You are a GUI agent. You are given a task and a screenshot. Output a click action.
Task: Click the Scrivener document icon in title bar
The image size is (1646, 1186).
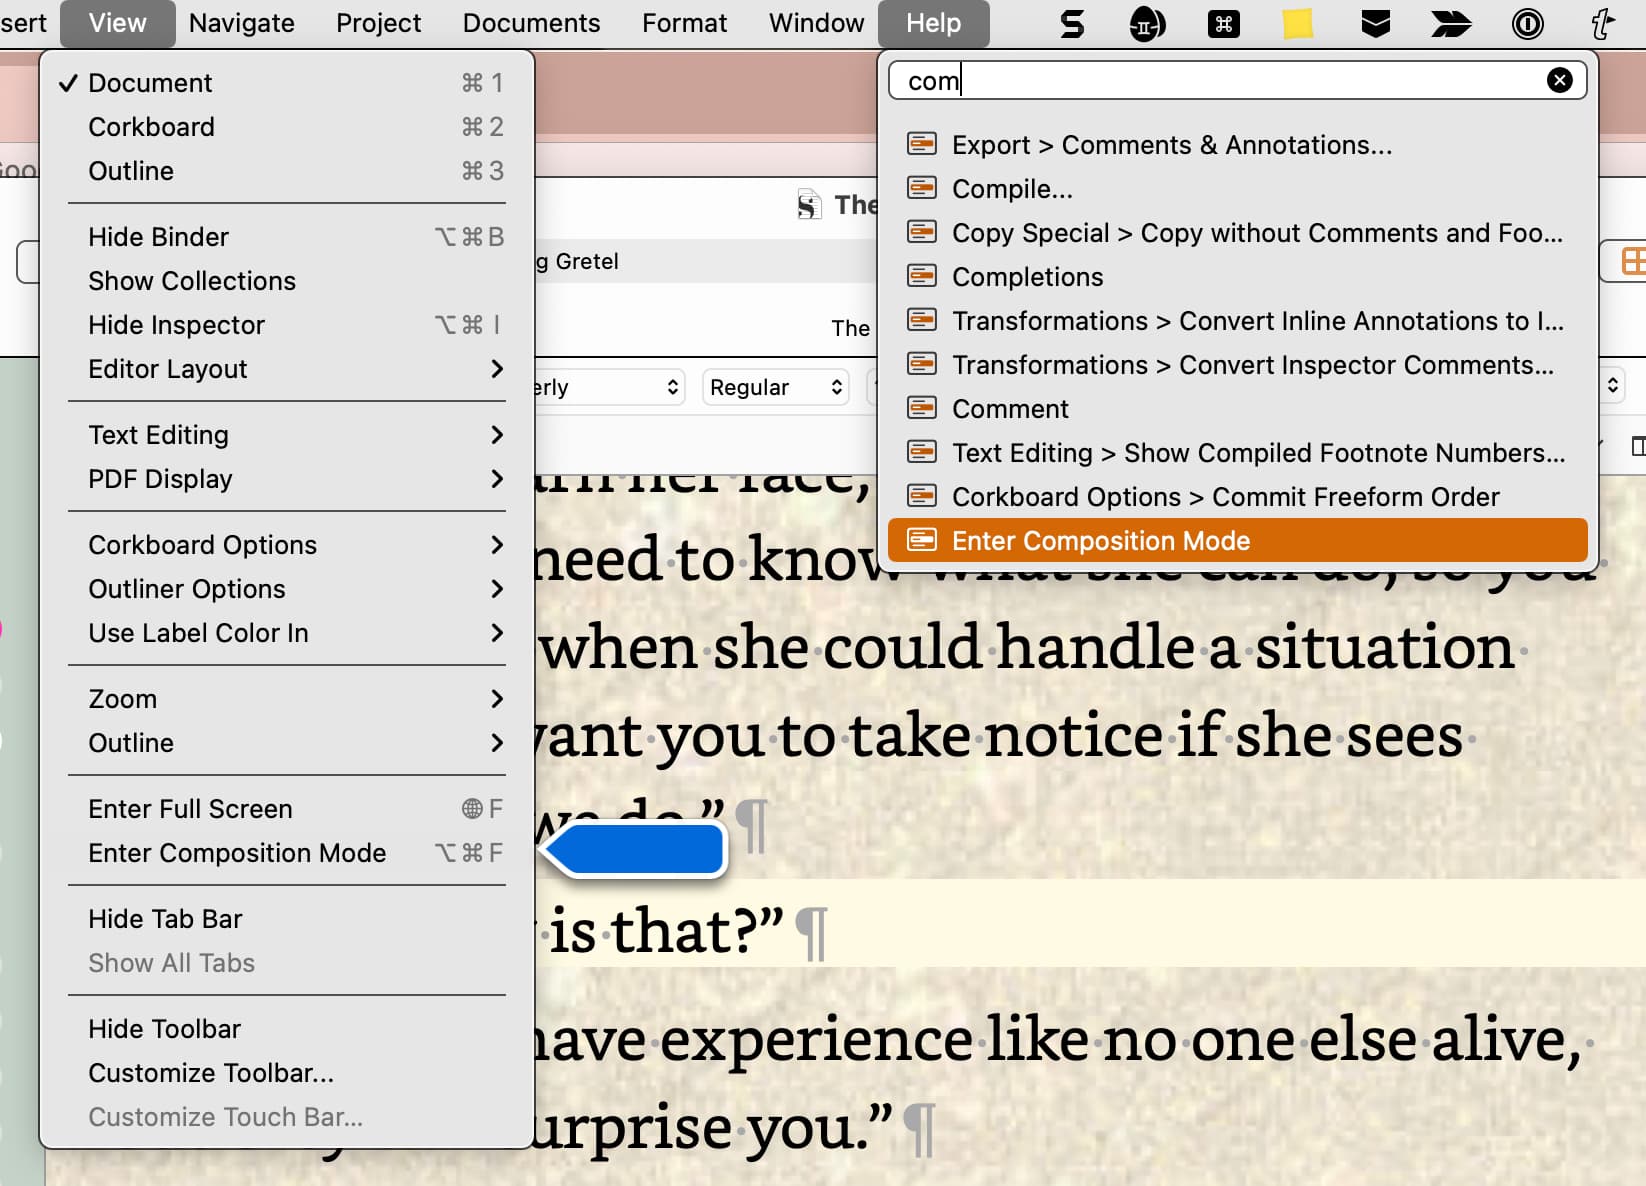click(x=809, y=204)
